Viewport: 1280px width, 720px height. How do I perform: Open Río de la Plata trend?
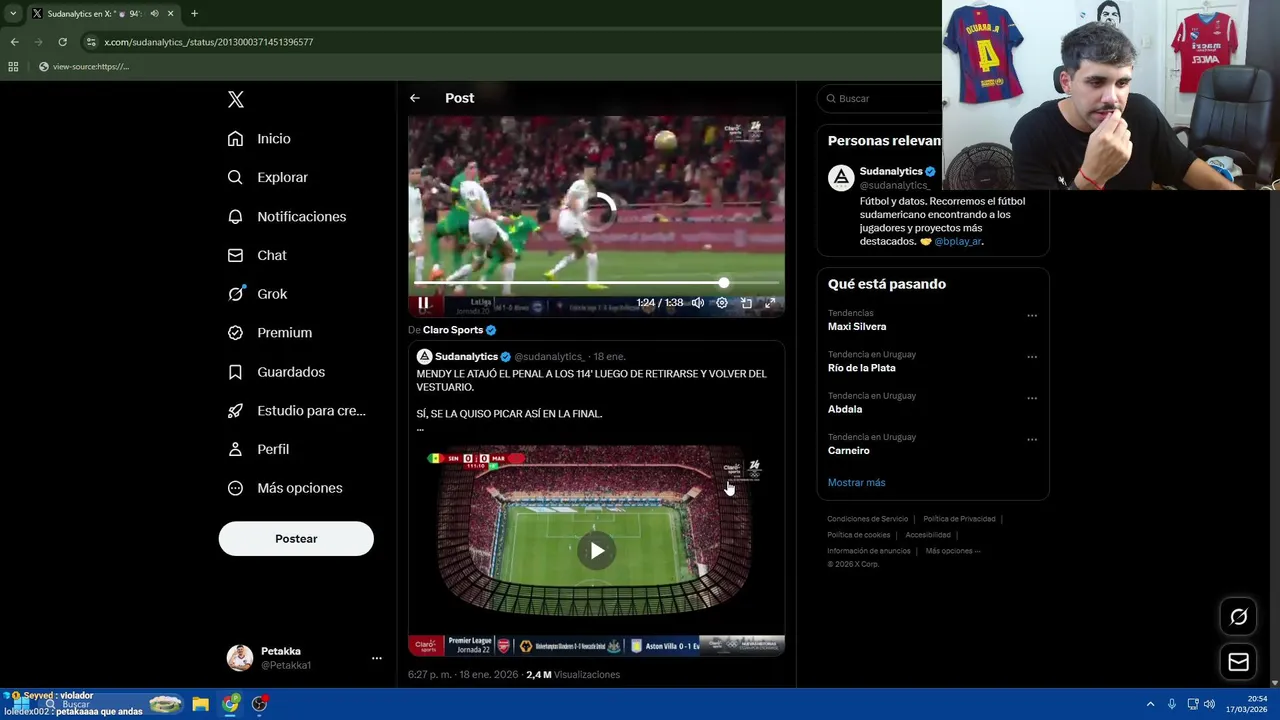click(862, 368)
